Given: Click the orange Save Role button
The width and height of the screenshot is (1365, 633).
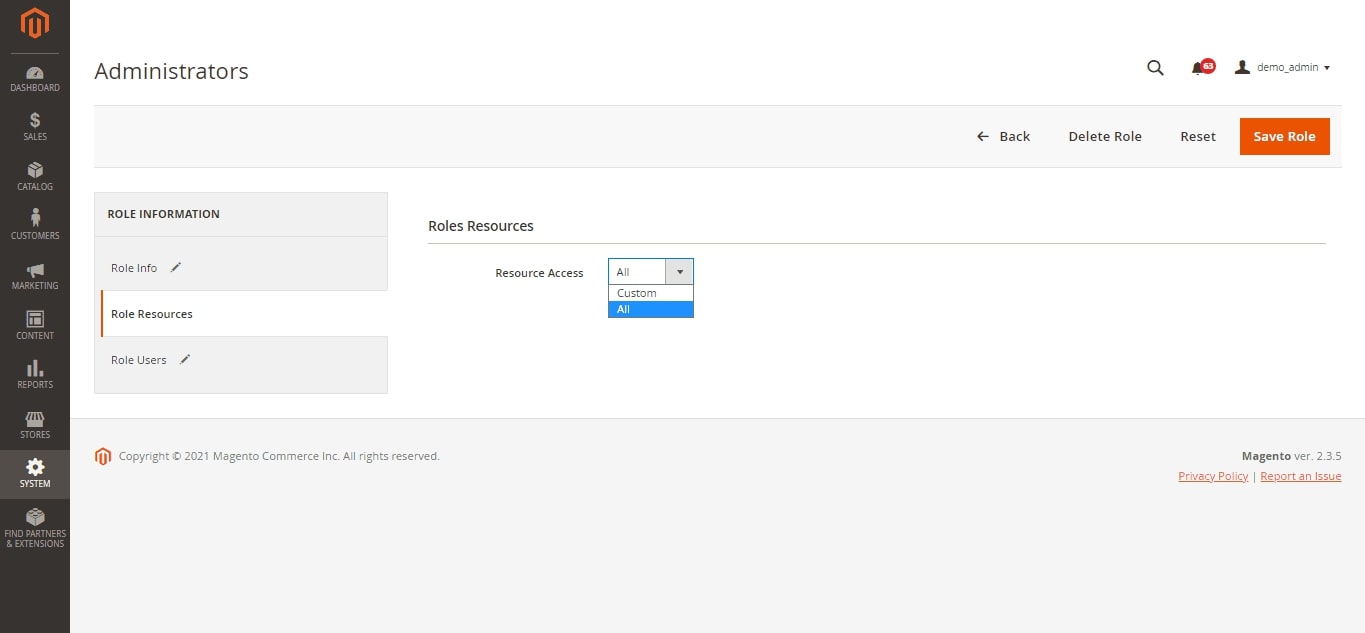Looking at the screenshot, I should click(1285, 136).
